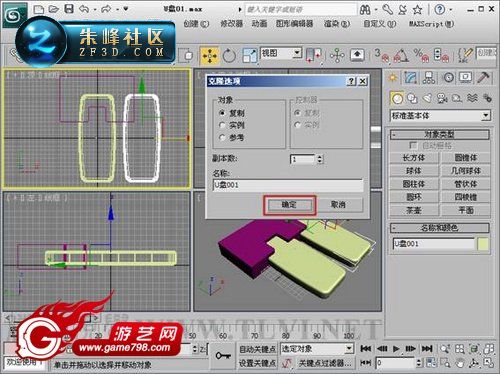This screenshot has width=500, height=374.
Task: Select 复制 radio under 对象 group
Action: (222, 113)
